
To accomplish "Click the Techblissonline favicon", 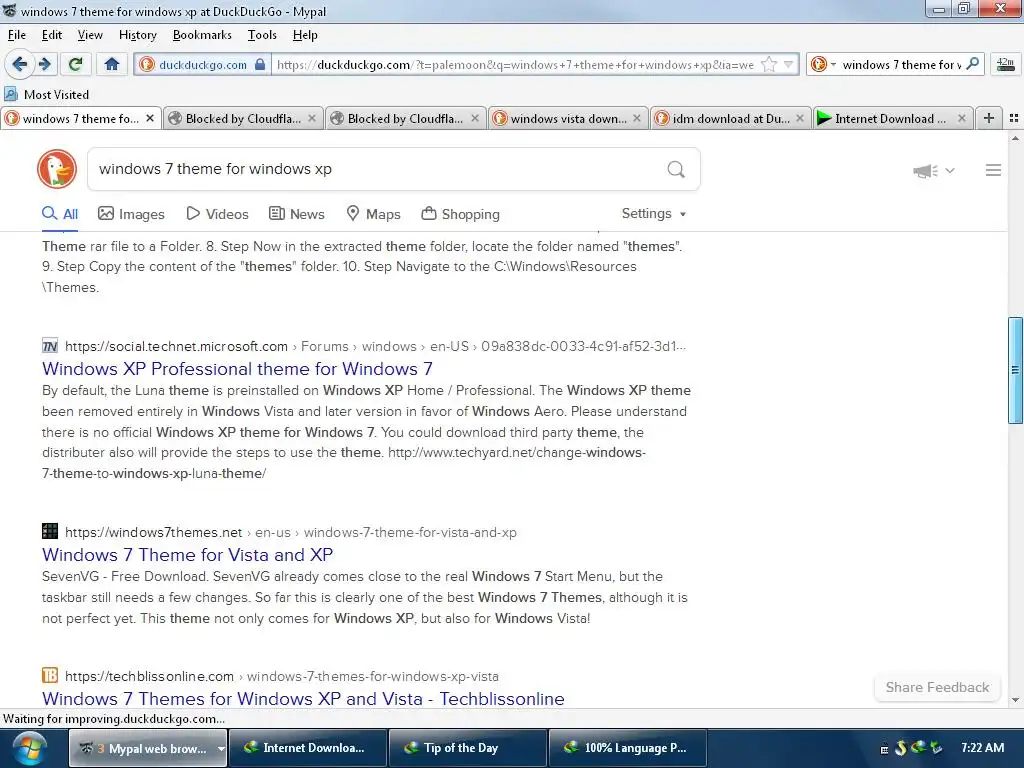I will (x=50, y=675).
